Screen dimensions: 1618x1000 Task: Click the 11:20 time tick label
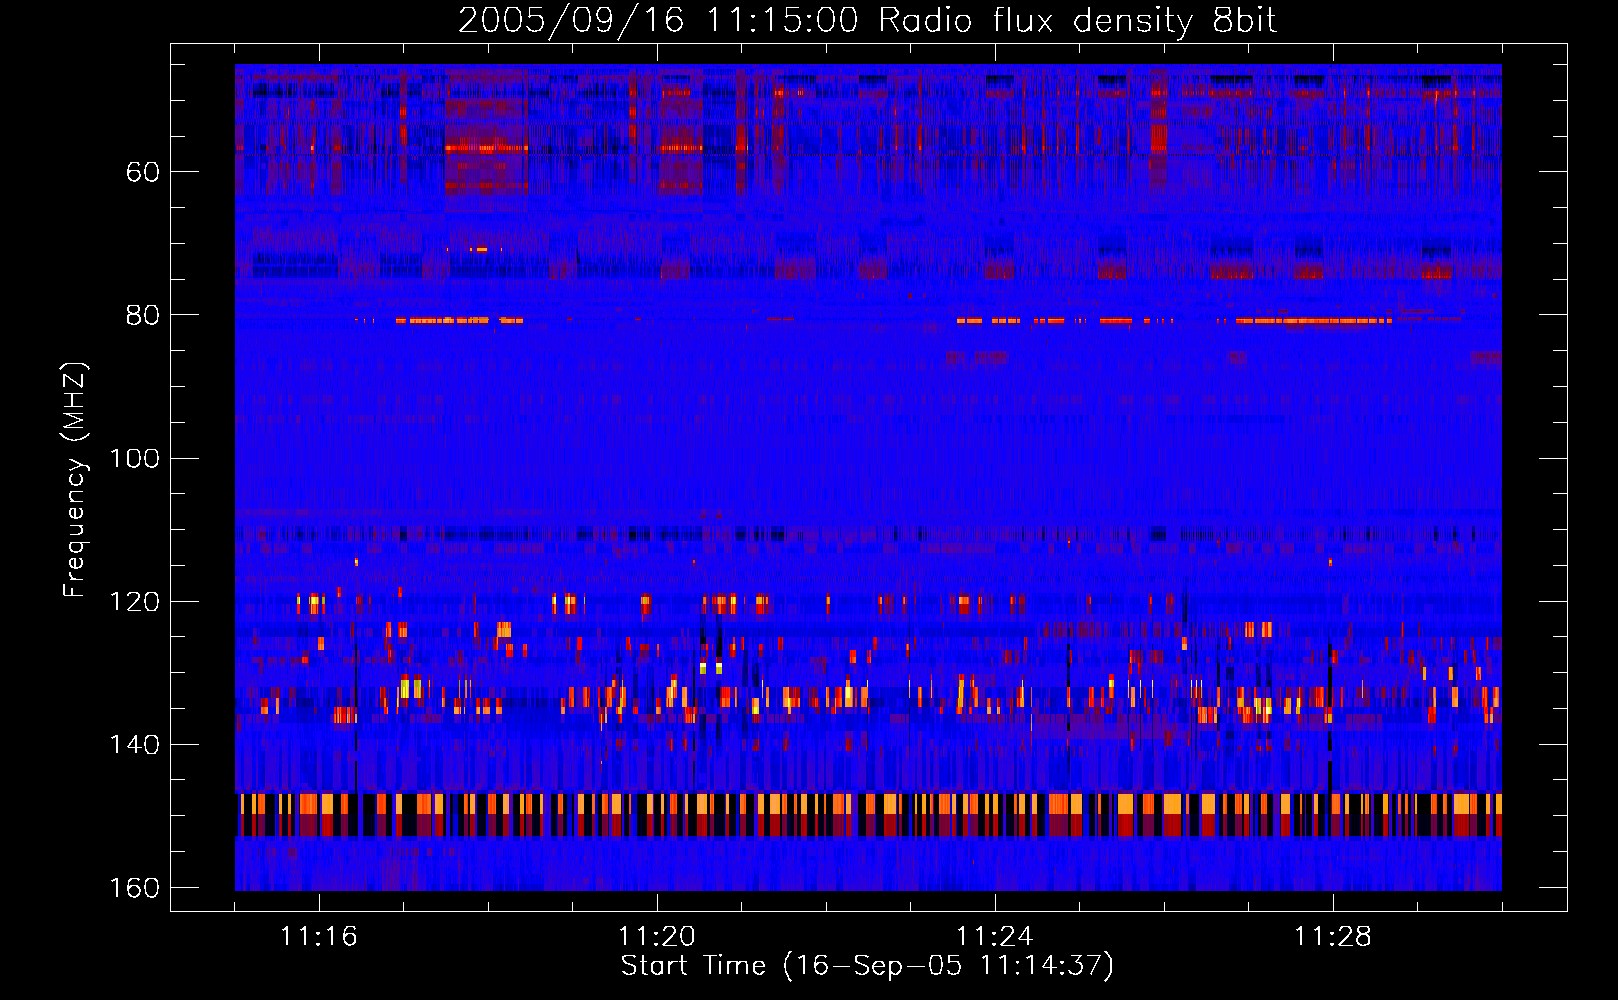pyautogui.click(x=657, y=936)
